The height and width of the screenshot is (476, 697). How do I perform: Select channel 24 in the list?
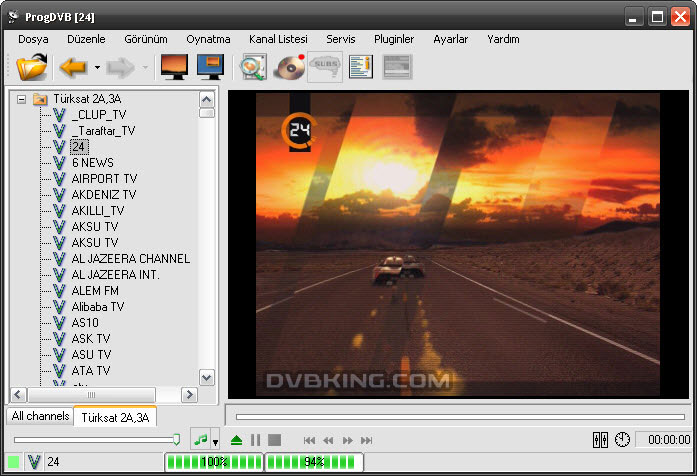[79, 147]
